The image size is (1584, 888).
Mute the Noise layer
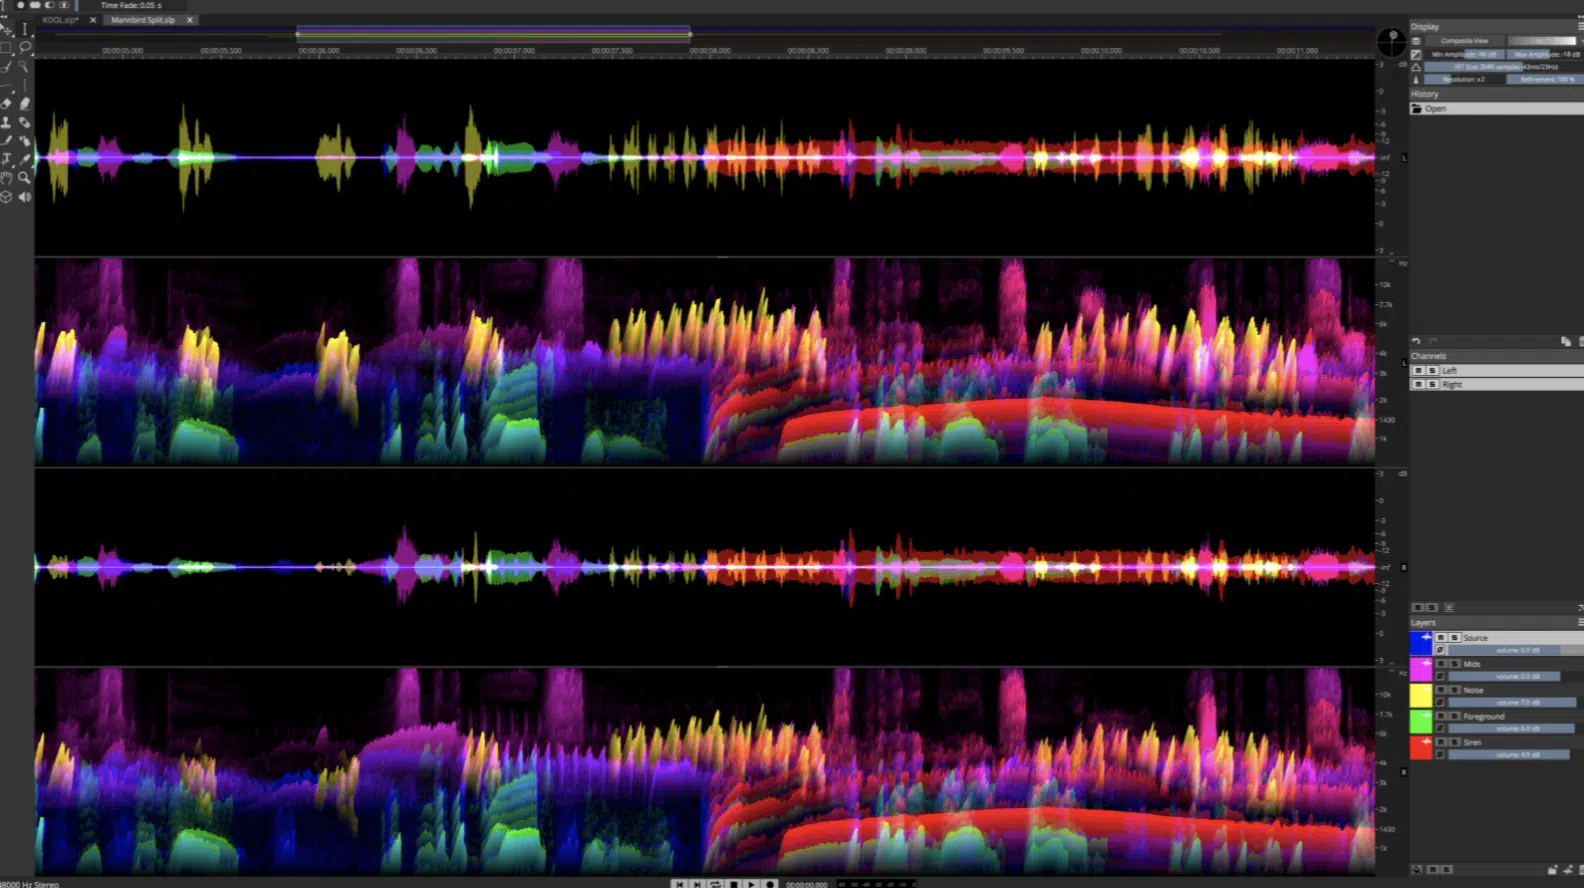click(1441, 690)
